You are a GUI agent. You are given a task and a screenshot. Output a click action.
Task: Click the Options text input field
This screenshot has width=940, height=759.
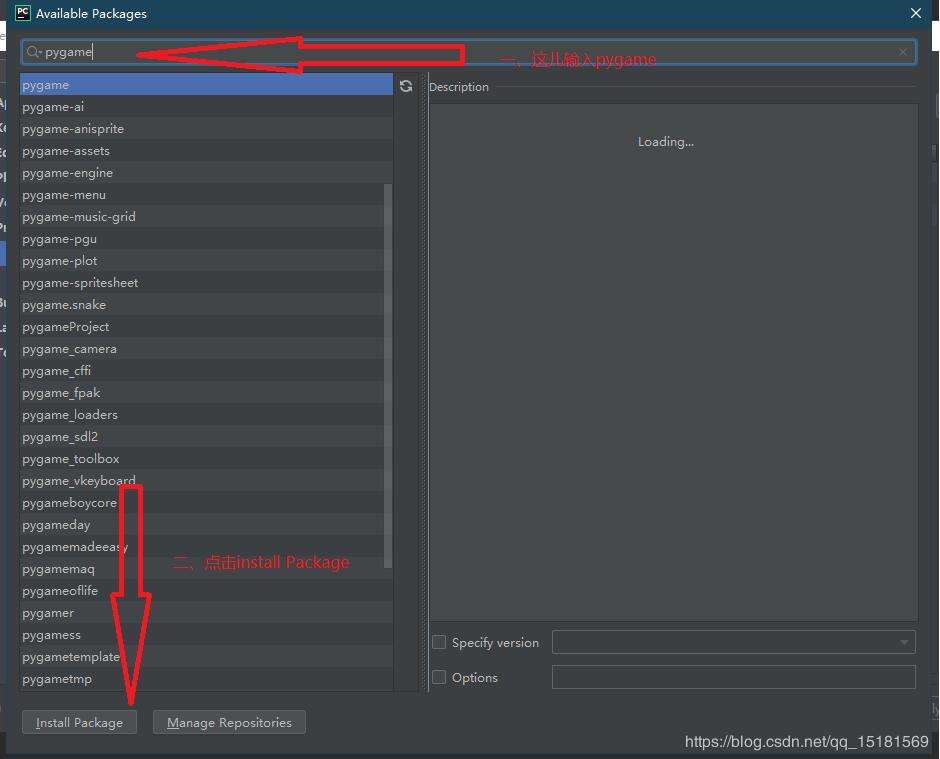coord(734,677)
